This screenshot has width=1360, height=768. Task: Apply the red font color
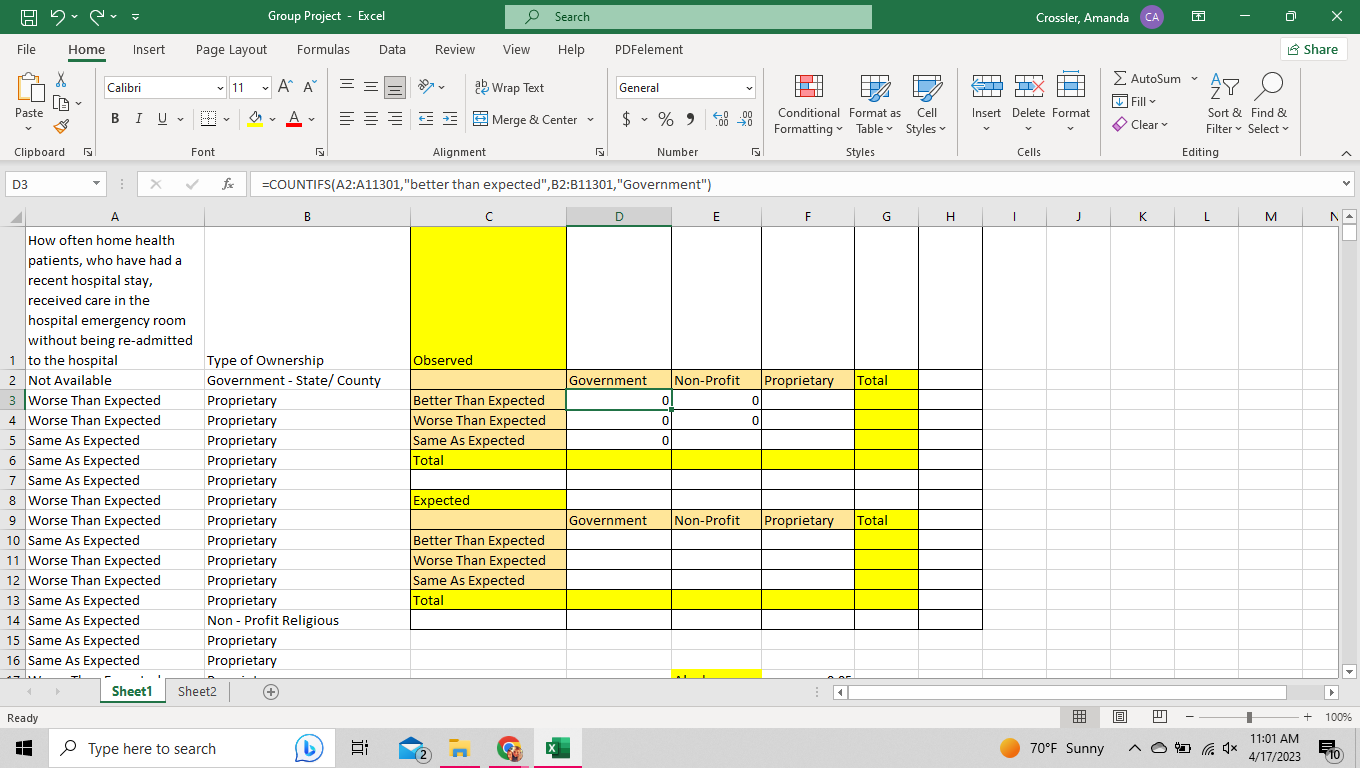tap(294, 119)
